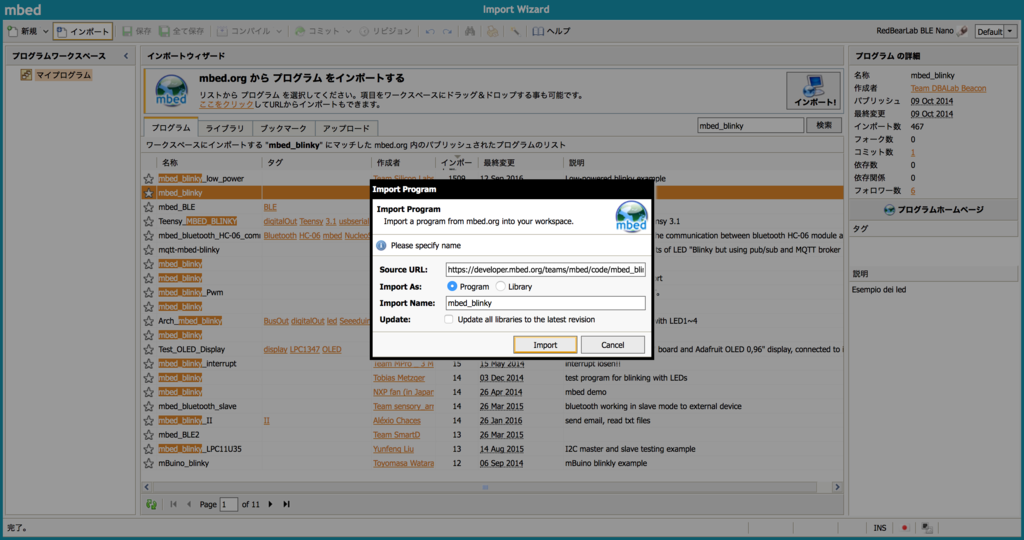
Task: Go to the first page arrow icon
Action: tap(173, 504)
